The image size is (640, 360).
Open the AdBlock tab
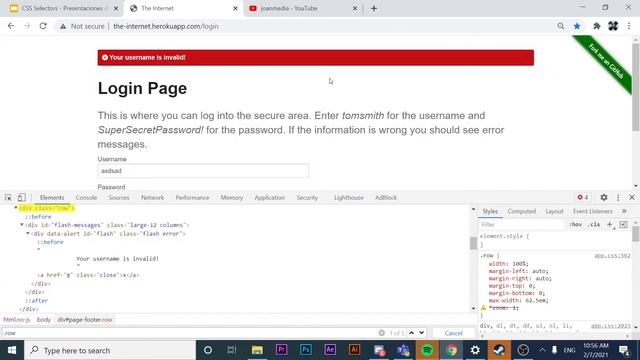pos(386,198)
